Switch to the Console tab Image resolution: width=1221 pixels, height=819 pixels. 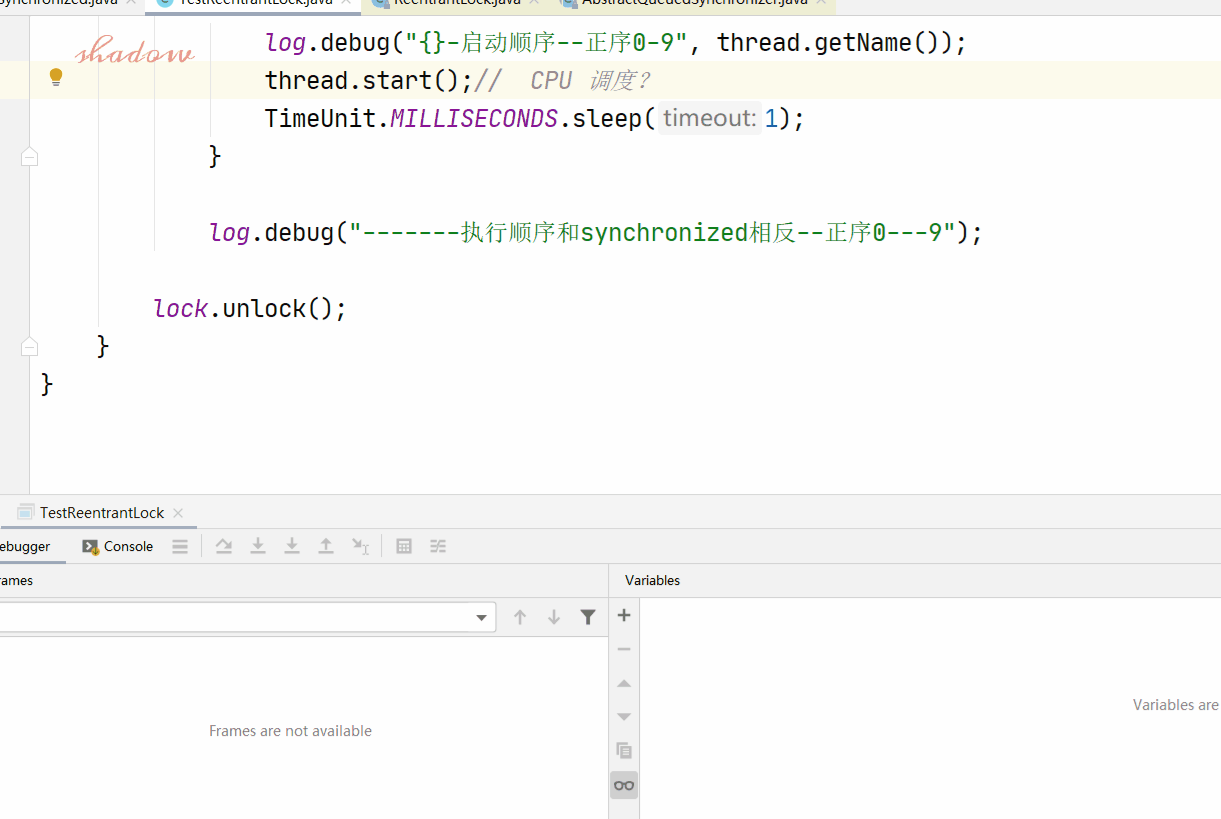coord(118,546)
